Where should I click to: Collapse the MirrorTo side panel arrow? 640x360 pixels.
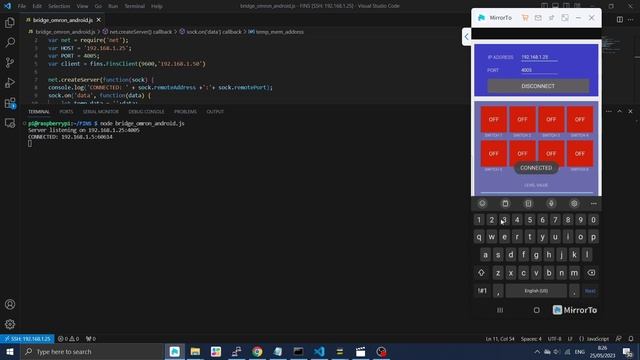[467, 37]
